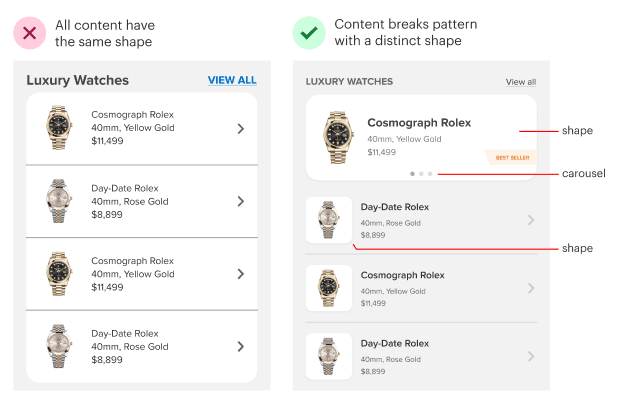Open the small gray View all link
617x408 pixels.
coord(521,82)
